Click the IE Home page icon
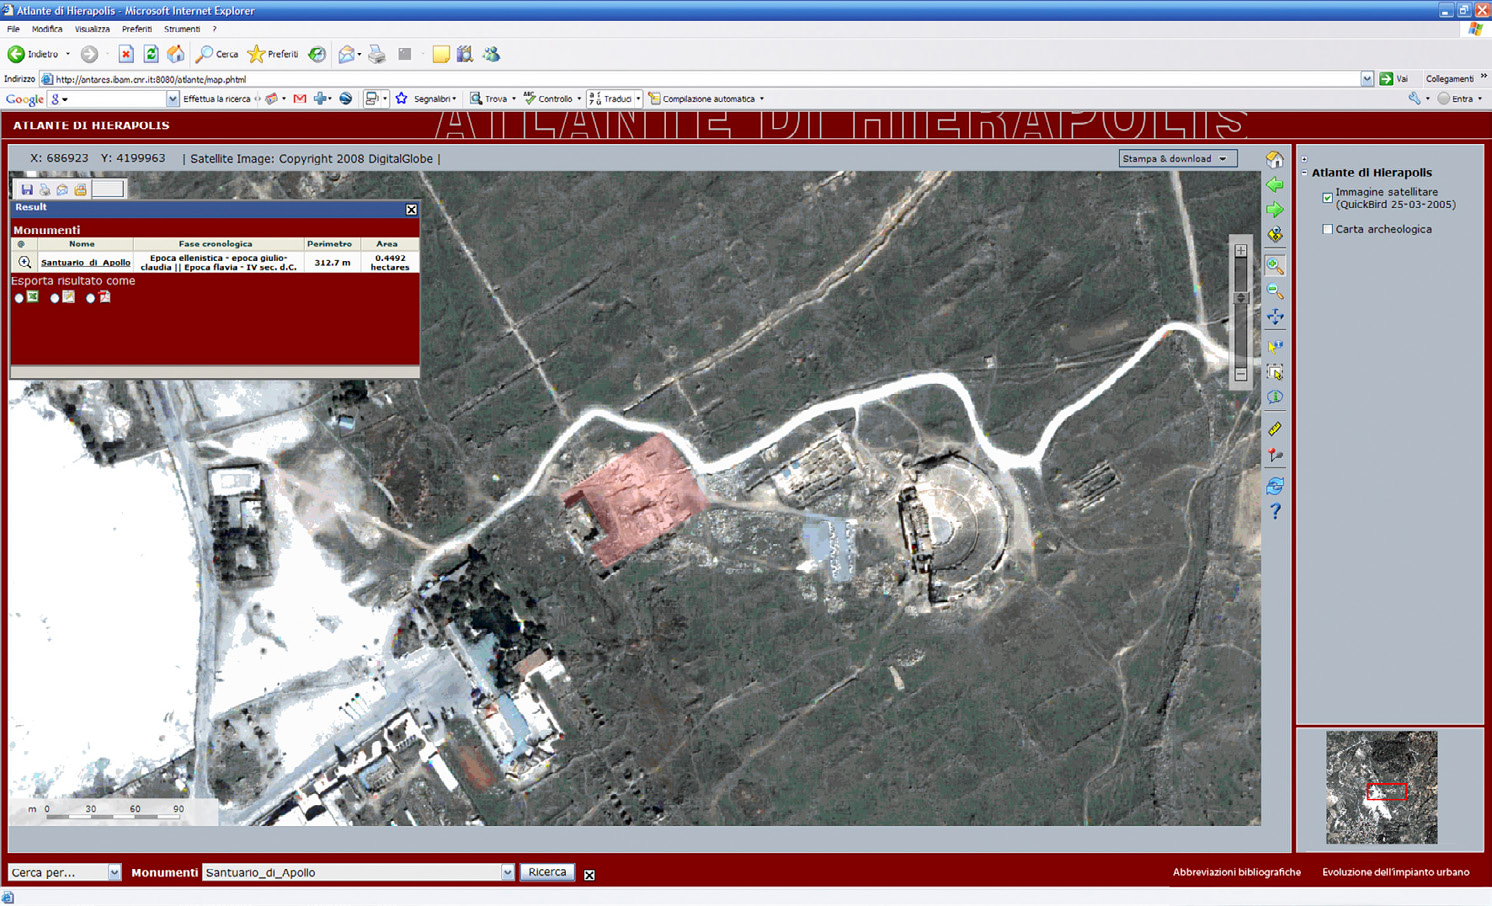The height and width of the screenshot is (906, 1492). [x=176, y=54]
